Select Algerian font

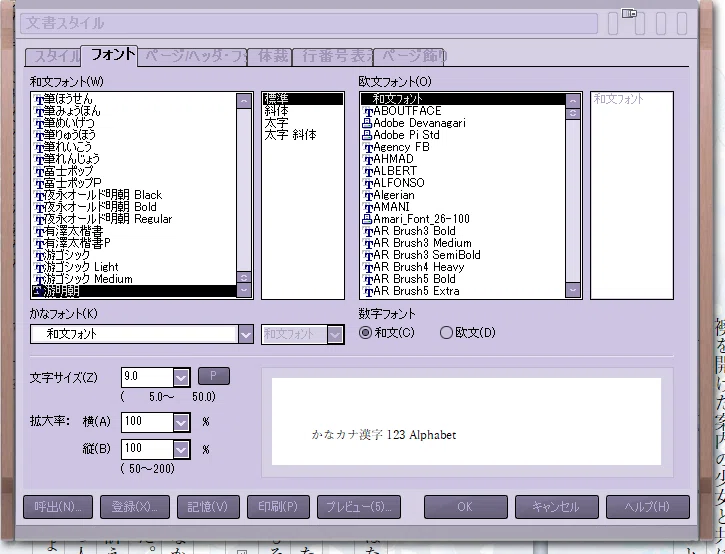(463, 195)
